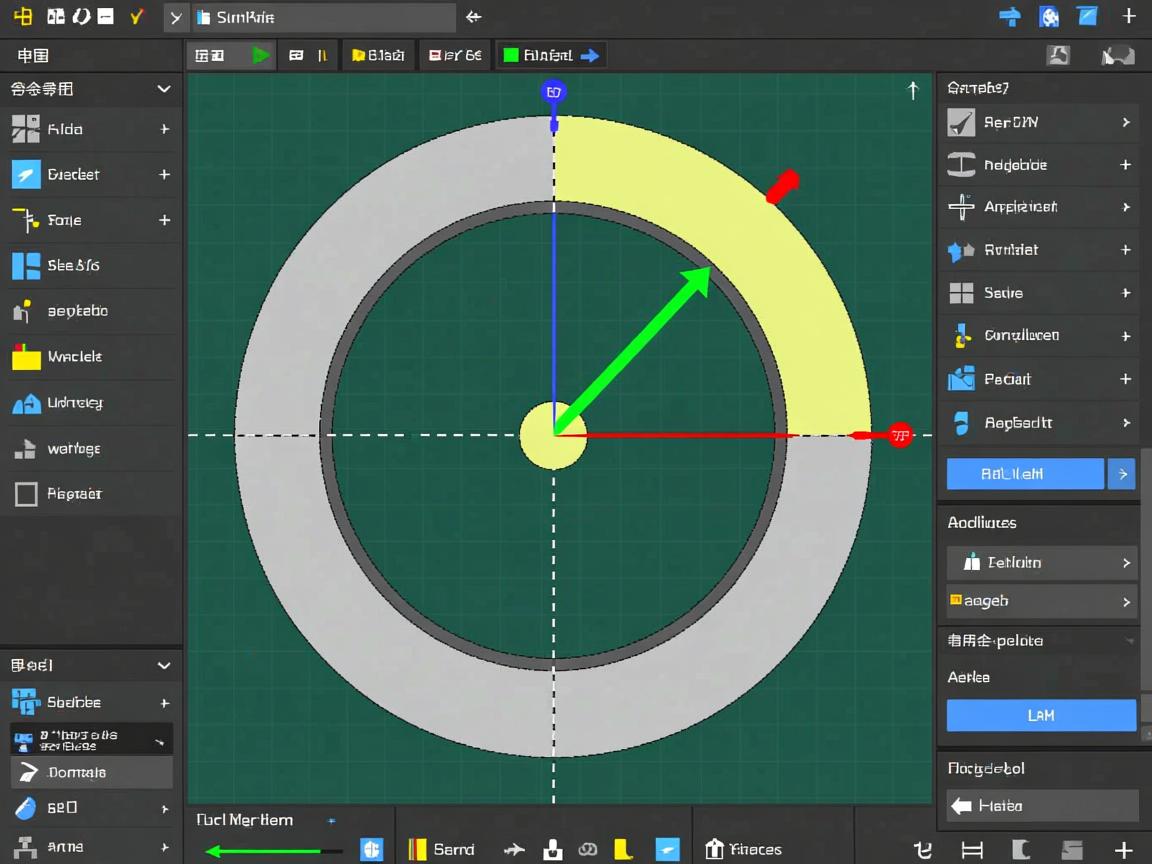Click the green play arrow in toolbar
This screenshot has width=1152, height=864.
[x=261, y=56]
